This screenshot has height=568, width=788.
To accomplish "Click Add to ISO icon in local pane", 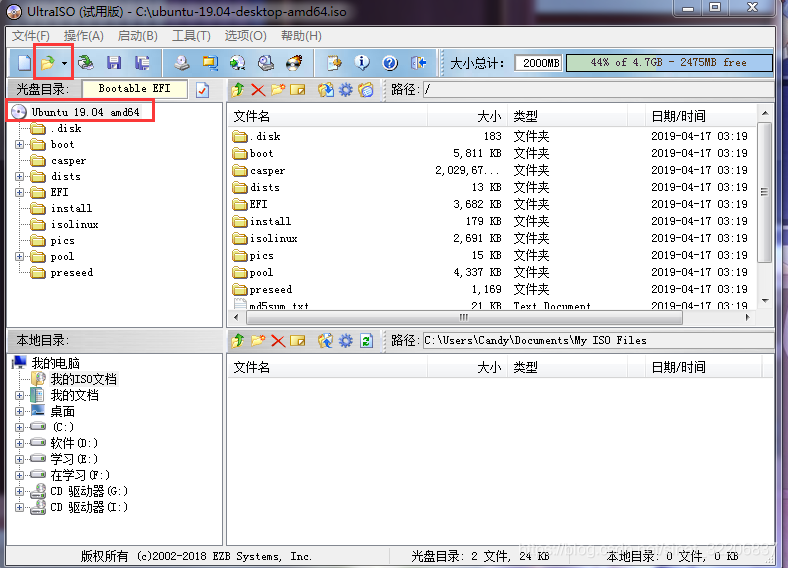I will pos(326,341).
